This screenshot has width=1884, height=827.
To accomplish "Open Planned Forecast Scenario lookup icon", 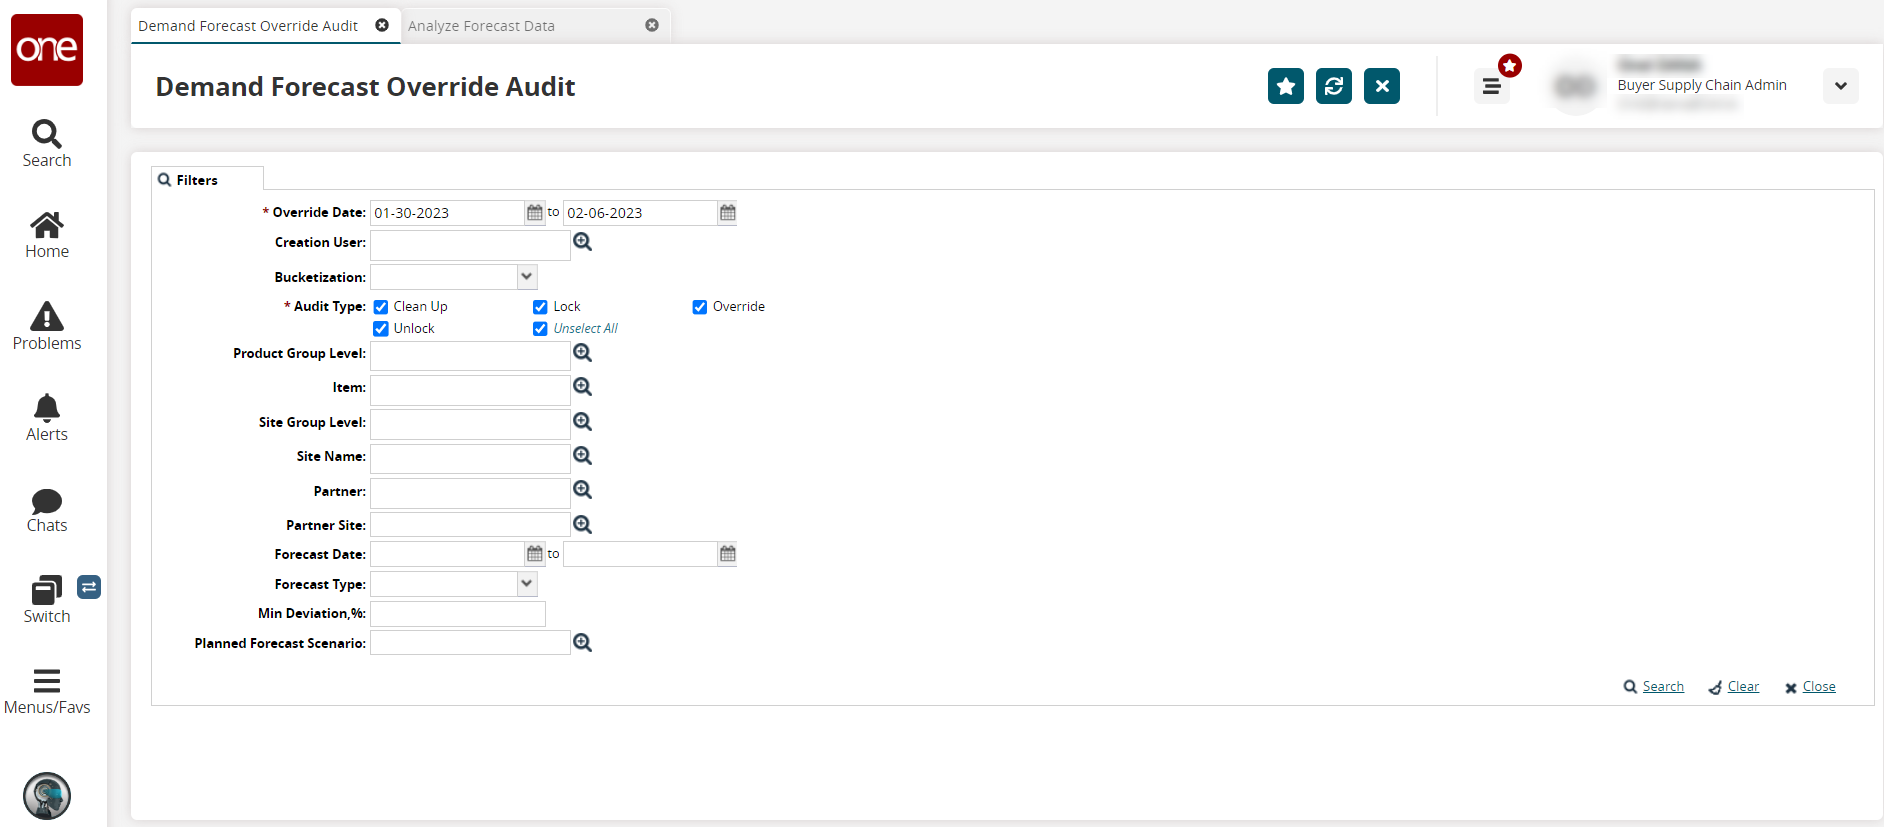I will 582,643.
